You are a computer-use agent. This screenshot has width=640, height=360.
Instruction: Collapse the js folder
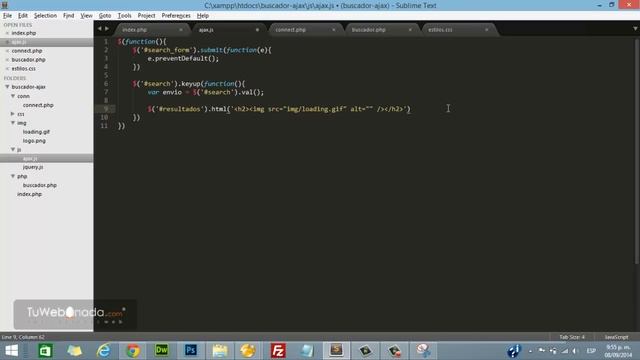13,149
